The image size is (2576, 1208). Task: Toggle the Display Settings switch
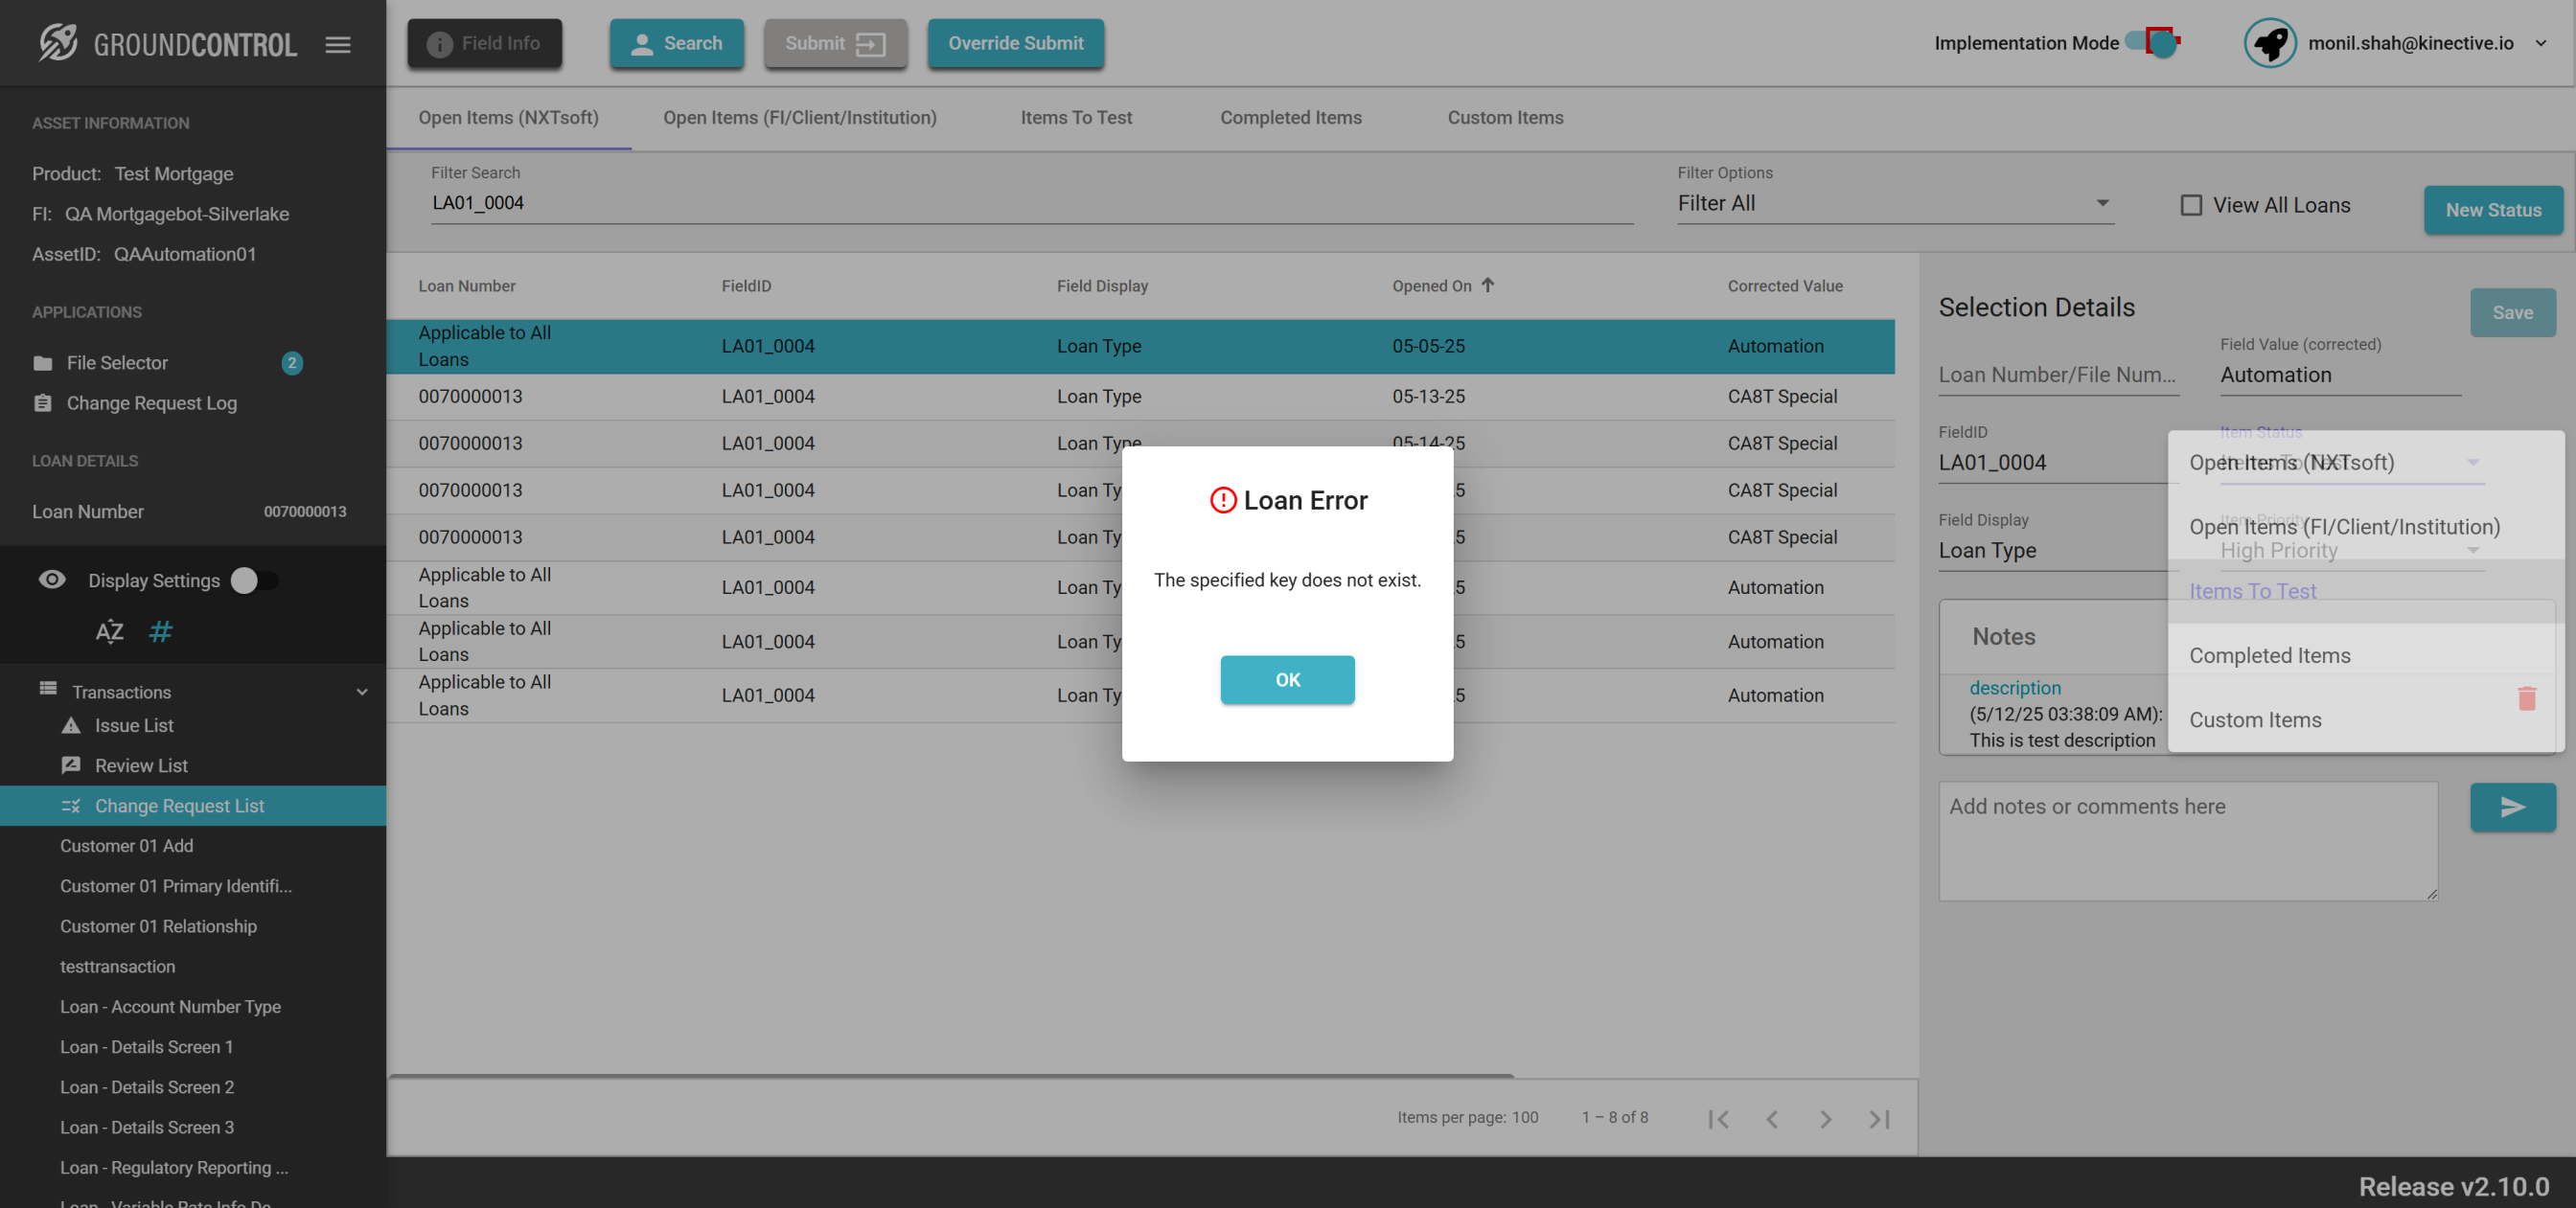(254, 581)
